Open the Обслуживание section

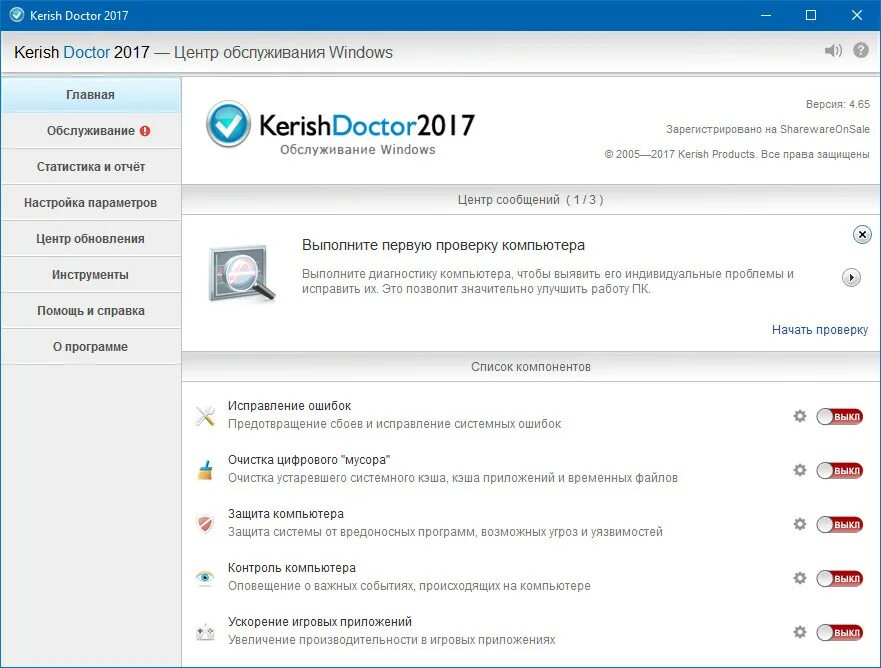click(x=91, y=131)
